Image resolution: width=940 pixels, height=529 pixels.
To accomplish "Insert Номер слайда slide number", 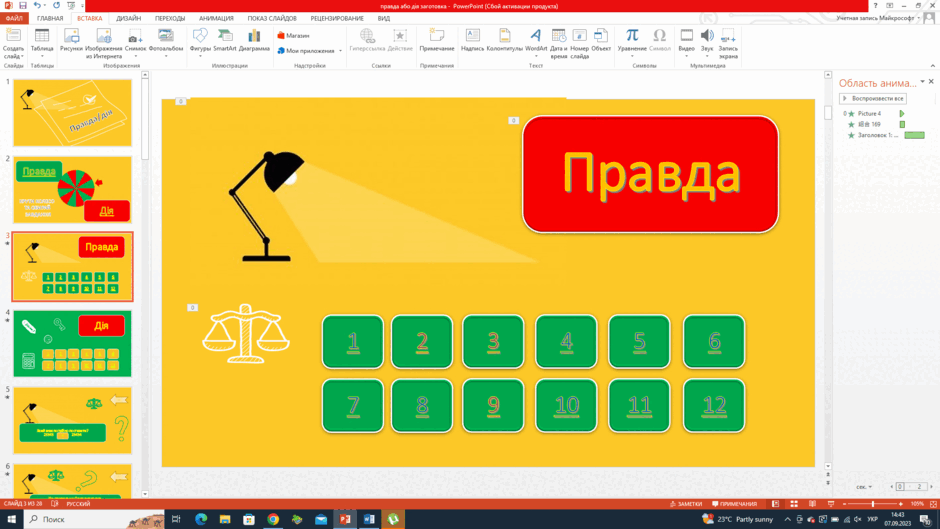I will (x=579, y=43).
